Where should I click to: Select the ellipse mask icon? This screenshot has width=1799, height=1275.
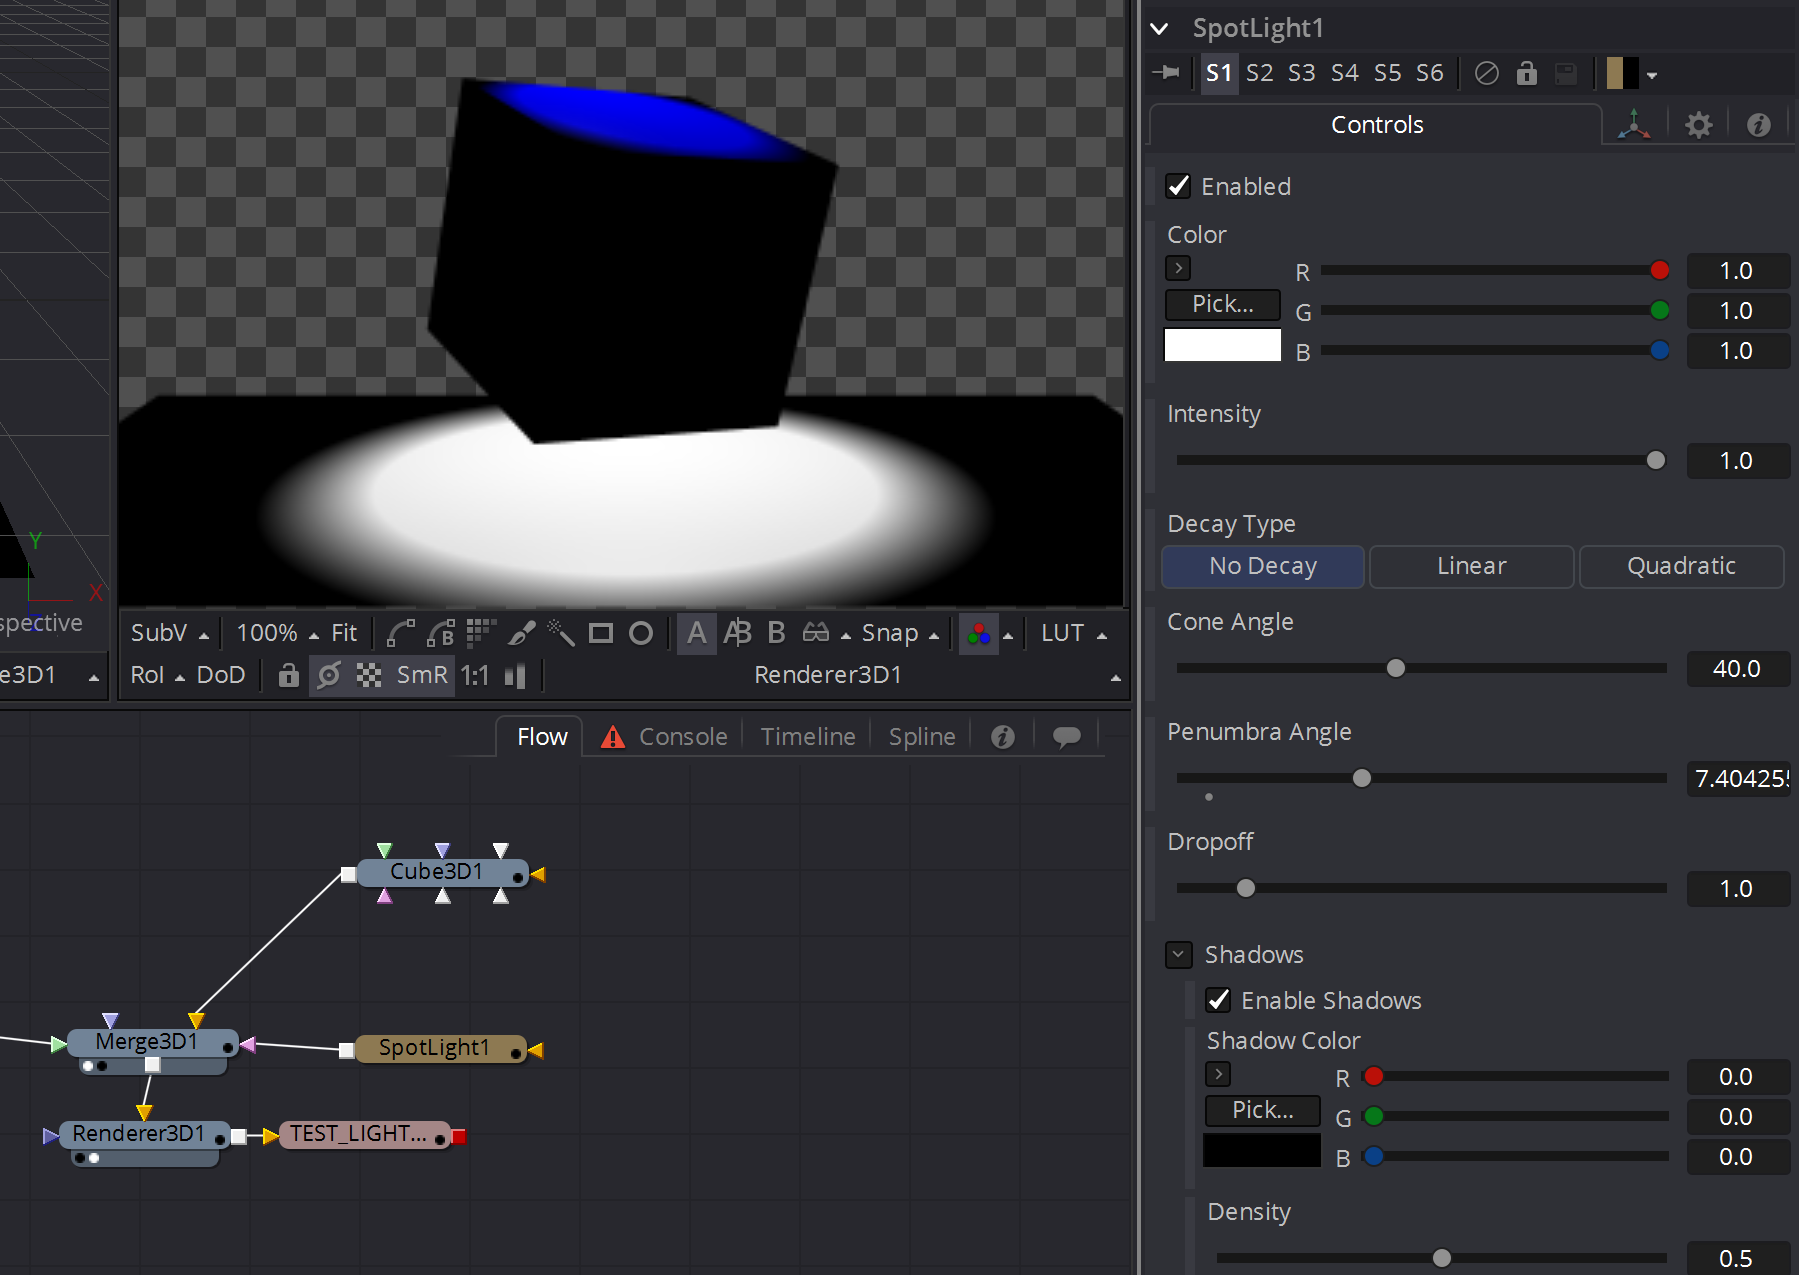tap(641, 633)
